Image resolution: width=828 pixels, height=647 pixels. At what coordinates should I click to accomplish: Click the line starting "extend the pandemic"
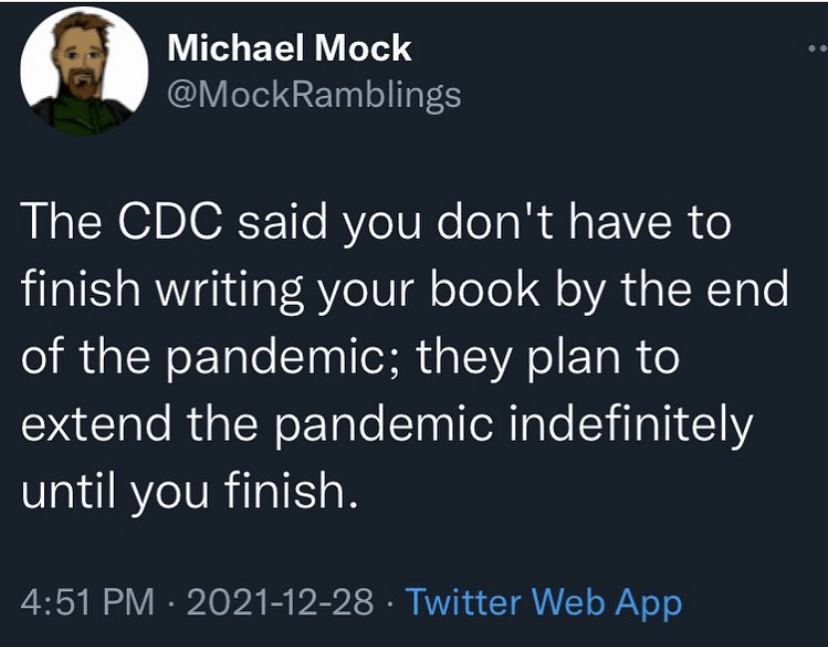coord(386,425)
